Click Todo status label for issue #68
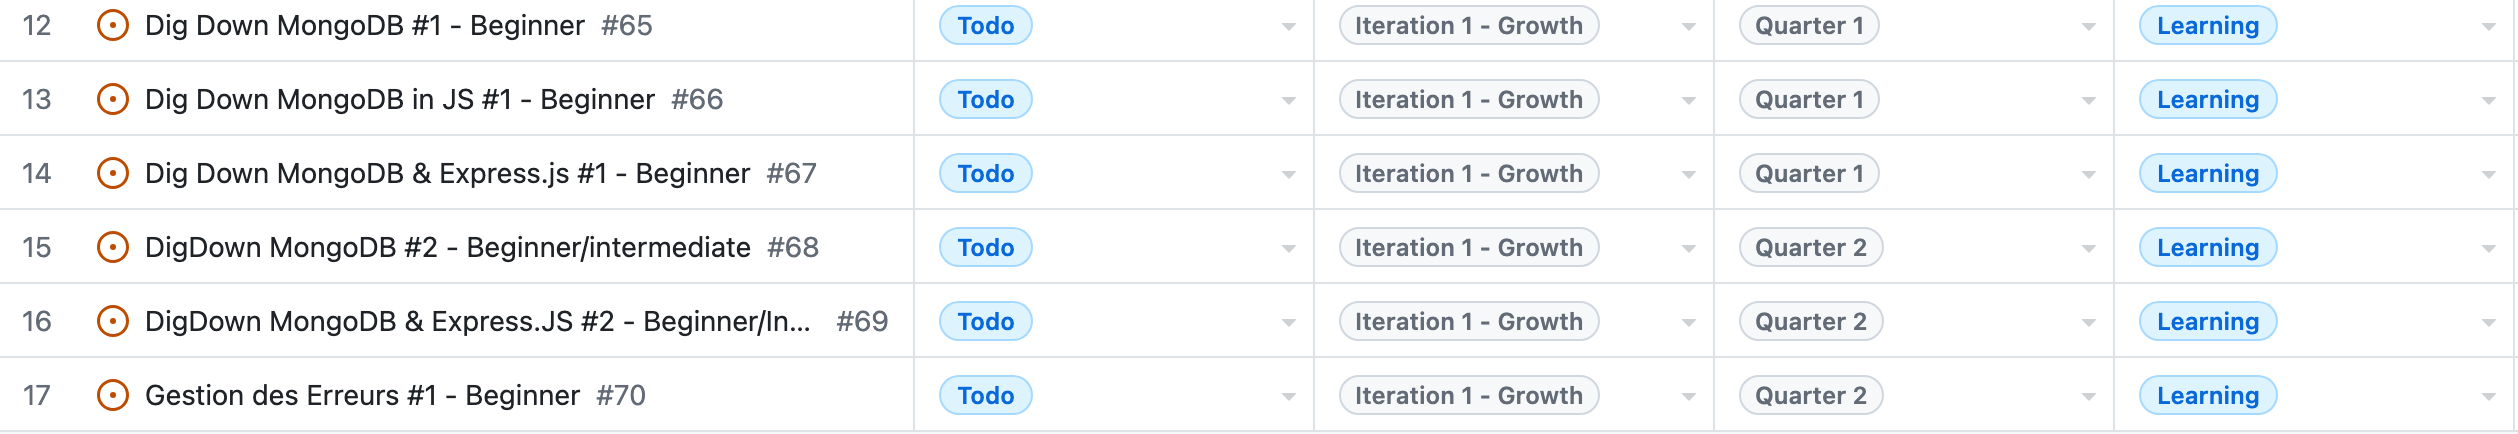The image size is (2518, 434). point(985,248)
